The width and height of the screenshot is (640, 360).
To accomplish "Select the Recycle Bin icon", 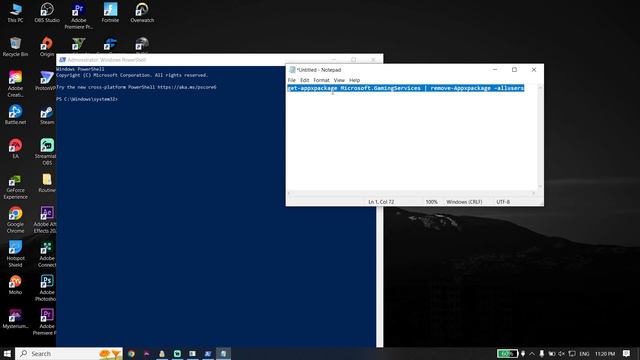I will (16, 47).
